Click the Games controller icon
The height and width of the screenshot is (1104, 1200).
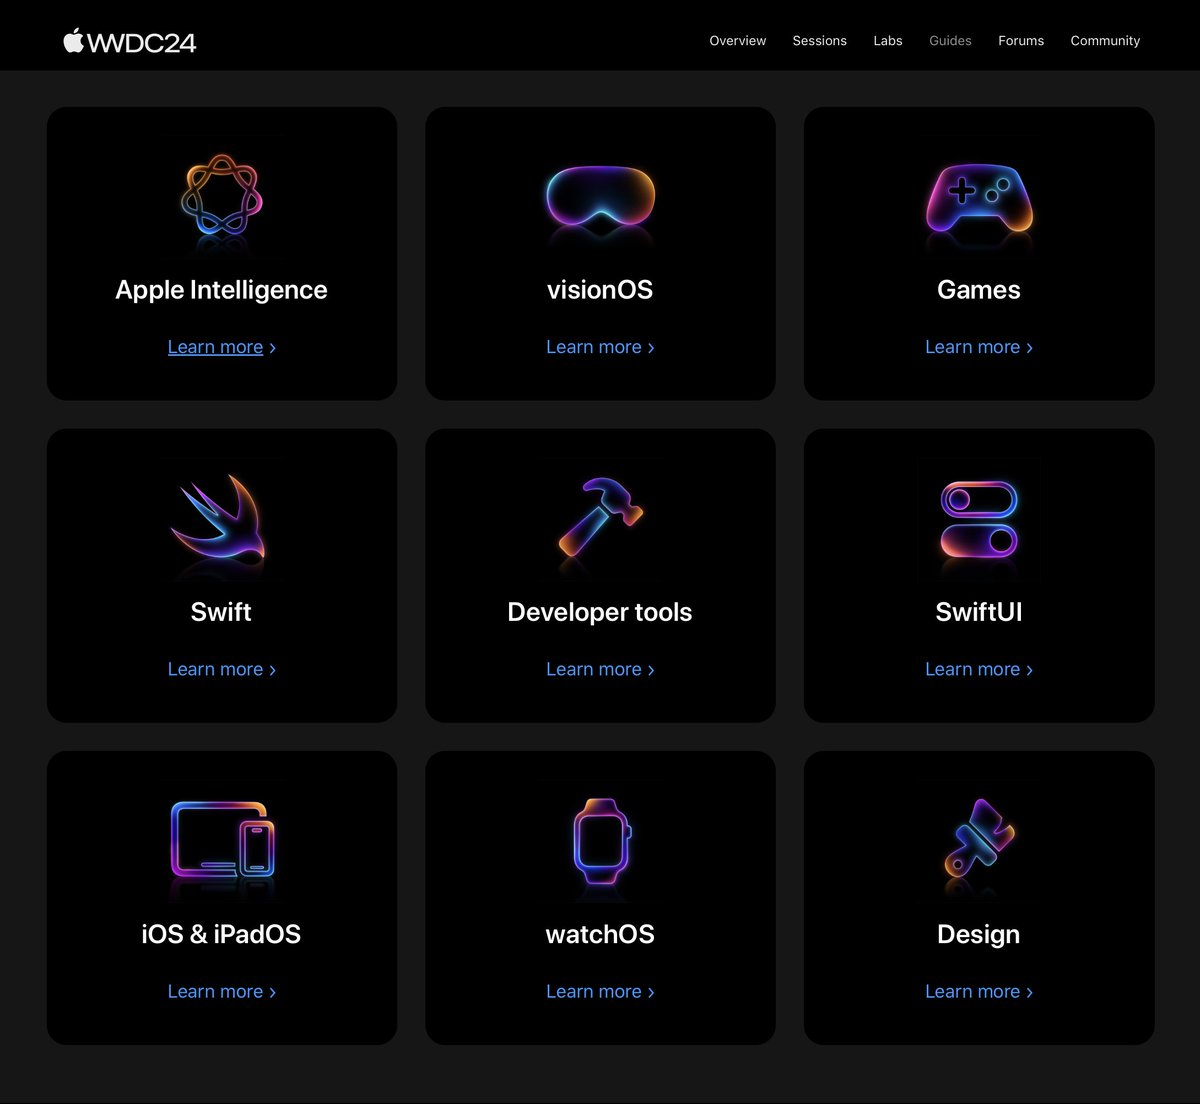point(979,197)
